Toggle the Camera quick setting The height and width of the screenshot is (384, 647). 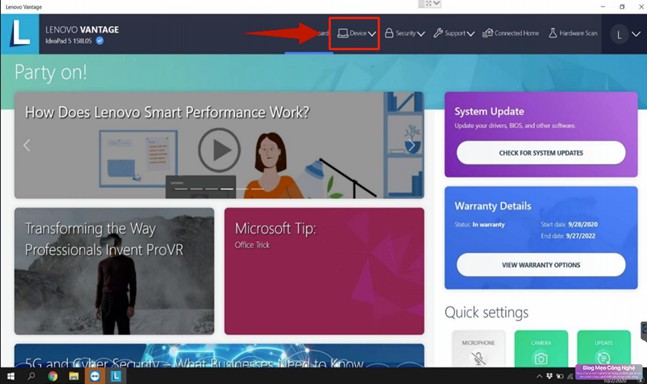pos(541,349)
